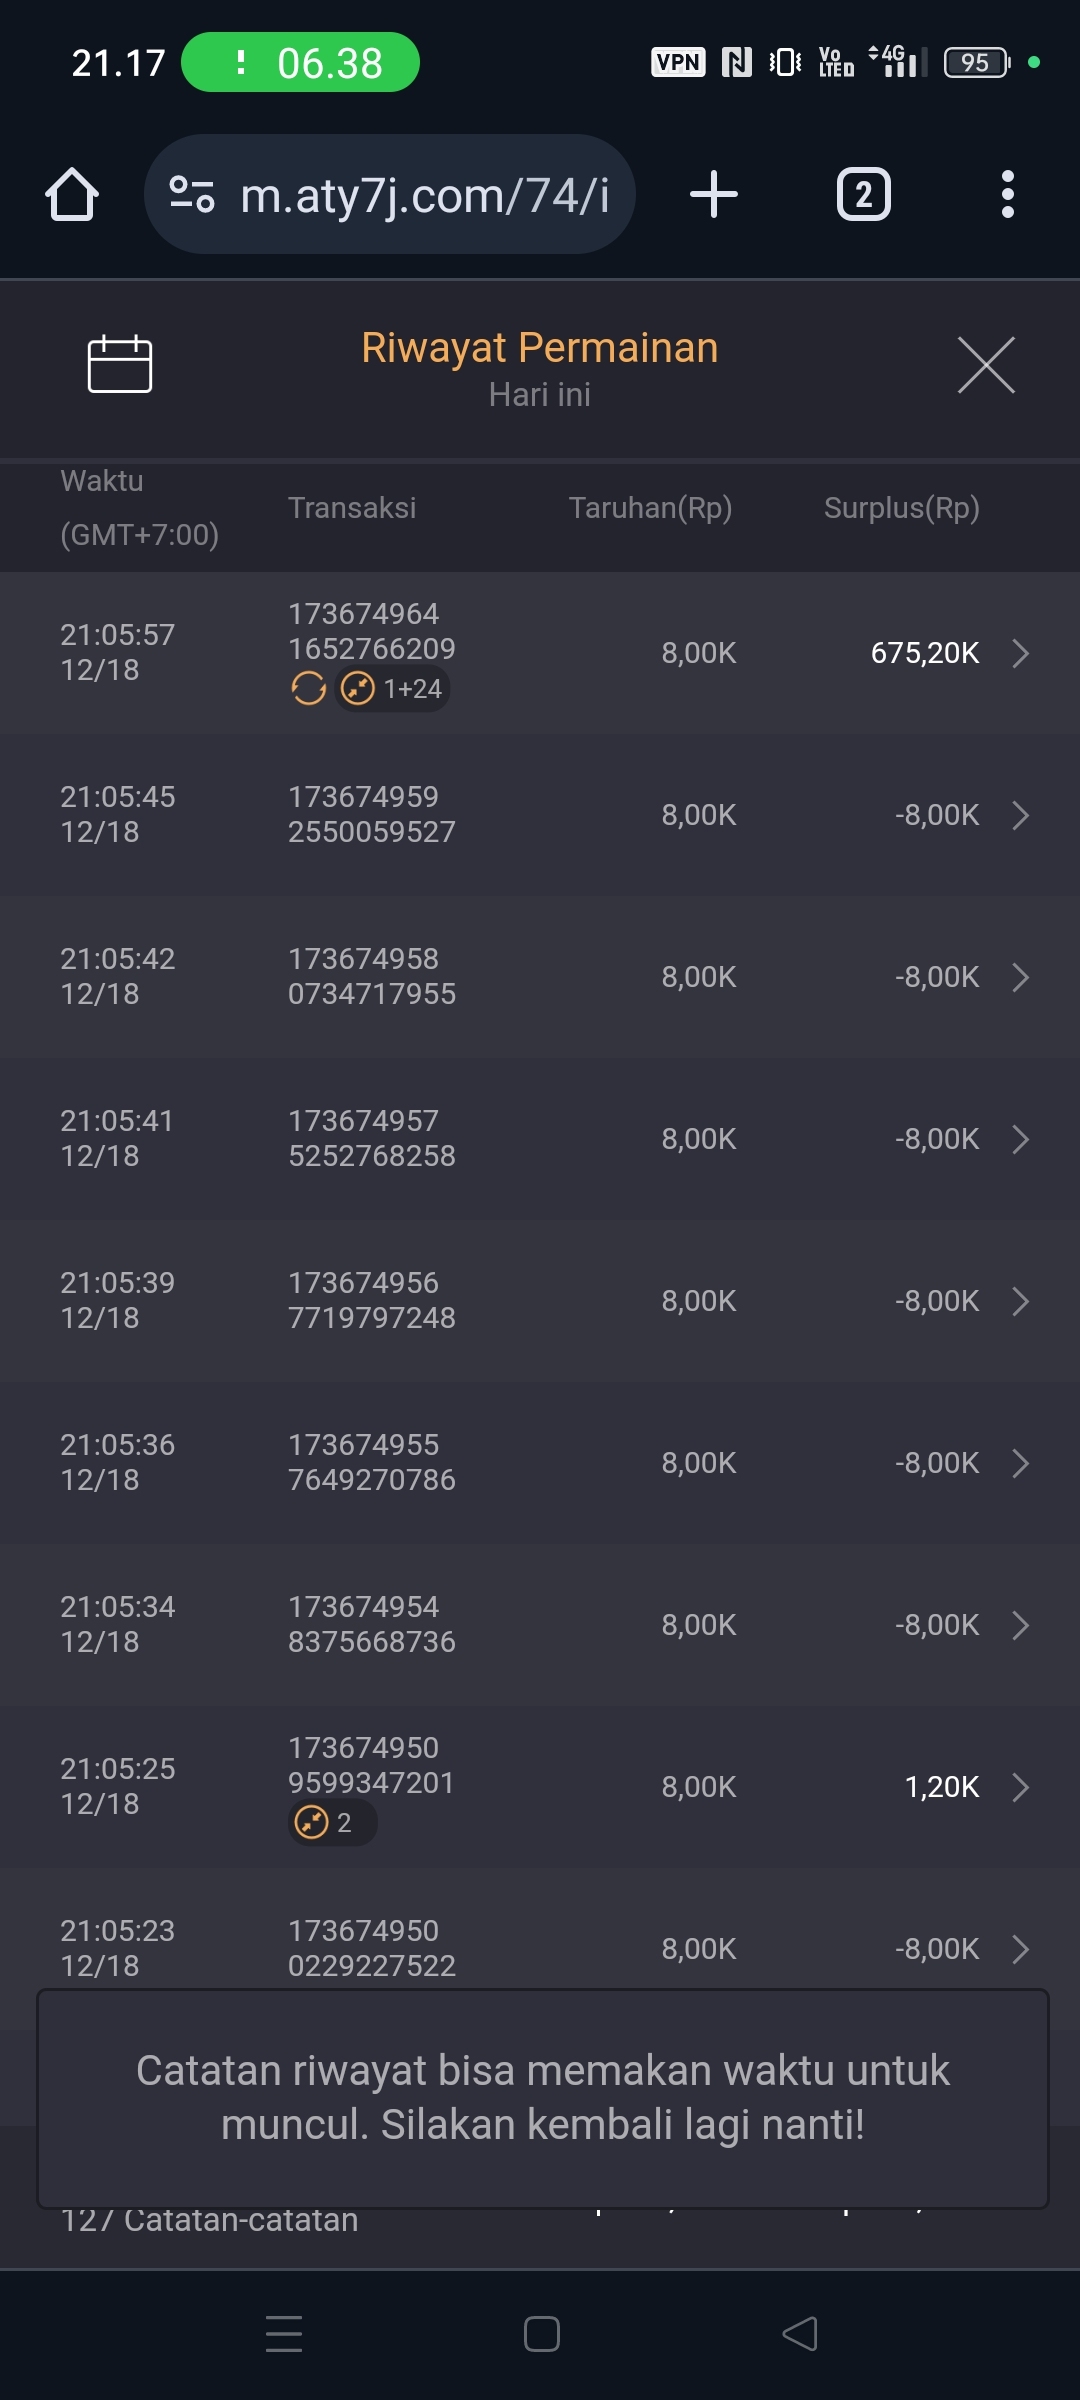Expand the 21:05:57 transaction details chevron
Viewport: 1080px width, 2400px height.
(x=1020, y=653)
